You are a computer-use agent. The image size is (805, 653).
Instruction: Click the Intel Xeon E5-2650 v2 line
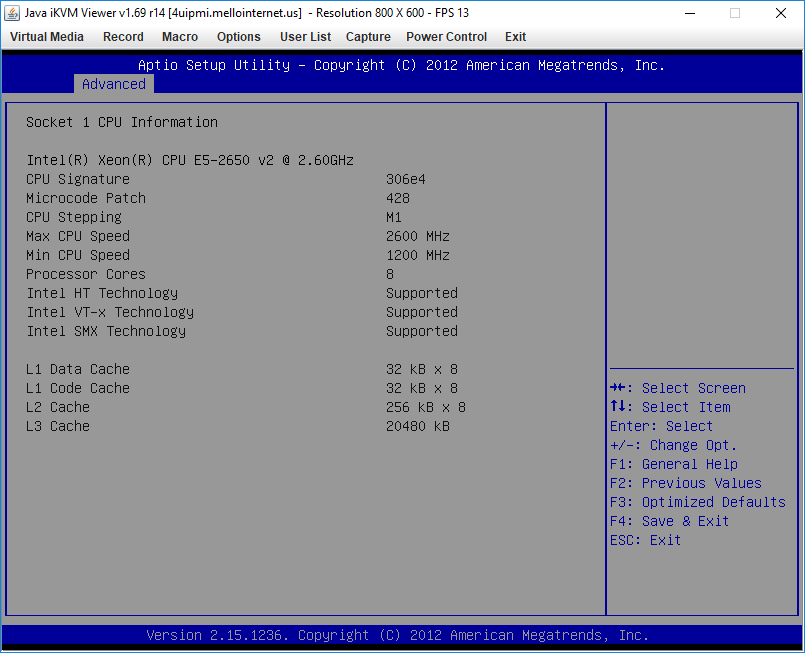(x=190, y=160)
